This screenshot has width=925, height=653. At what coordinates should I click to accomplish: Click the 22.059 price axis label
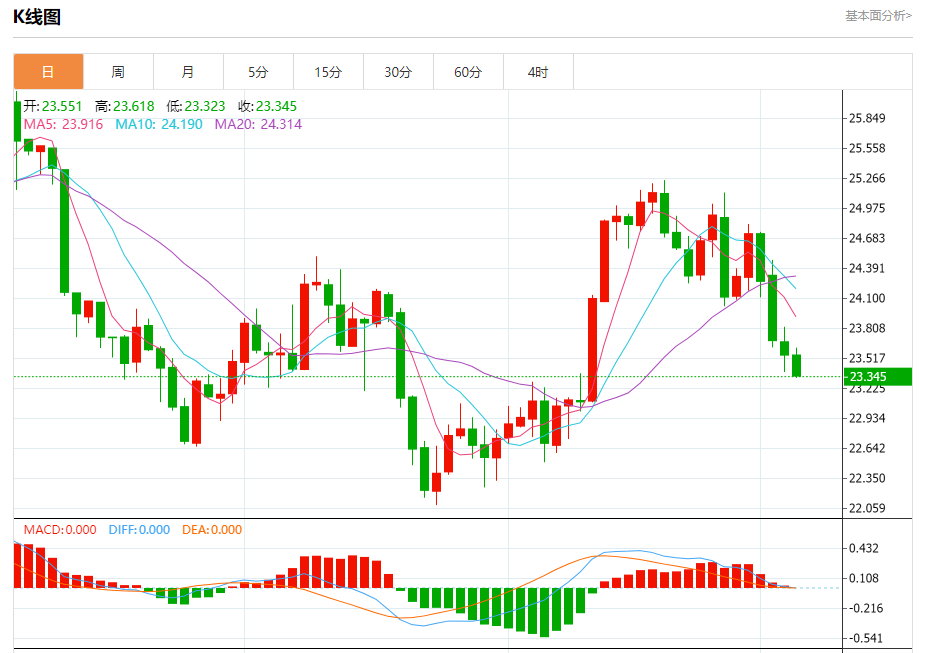point(867,508)
